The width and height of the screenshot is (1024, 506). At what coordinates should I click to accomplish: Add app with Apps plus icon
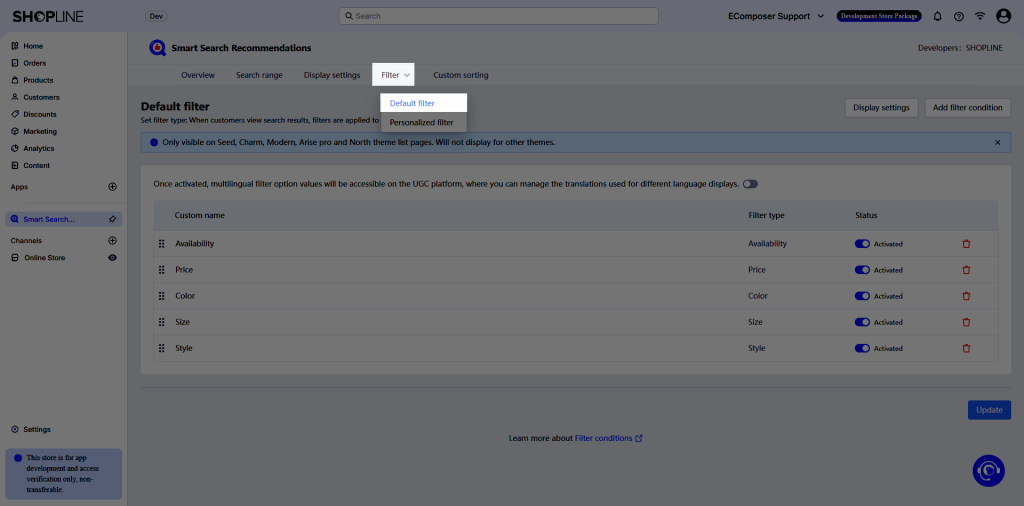112,187
